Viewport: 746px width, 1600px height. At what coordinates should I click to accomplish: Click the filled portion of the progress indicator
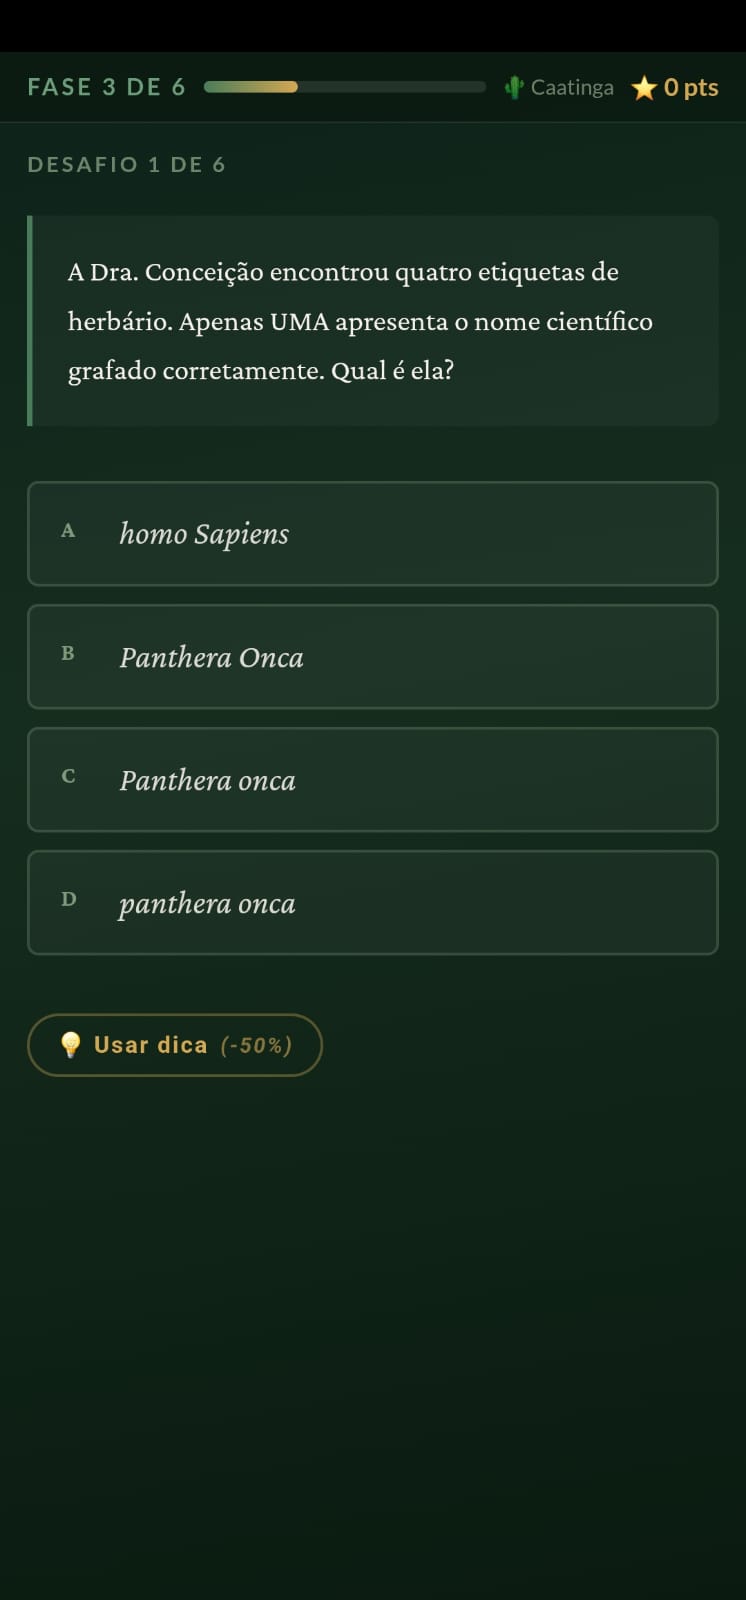pyautogui.click(x=250, y=87)
